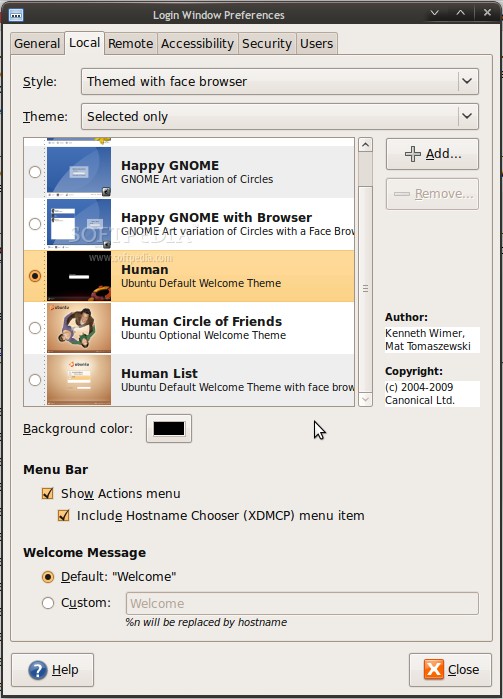Click the Remove... theme button
This screenshot has height=699, width=503.
(432, 194)
